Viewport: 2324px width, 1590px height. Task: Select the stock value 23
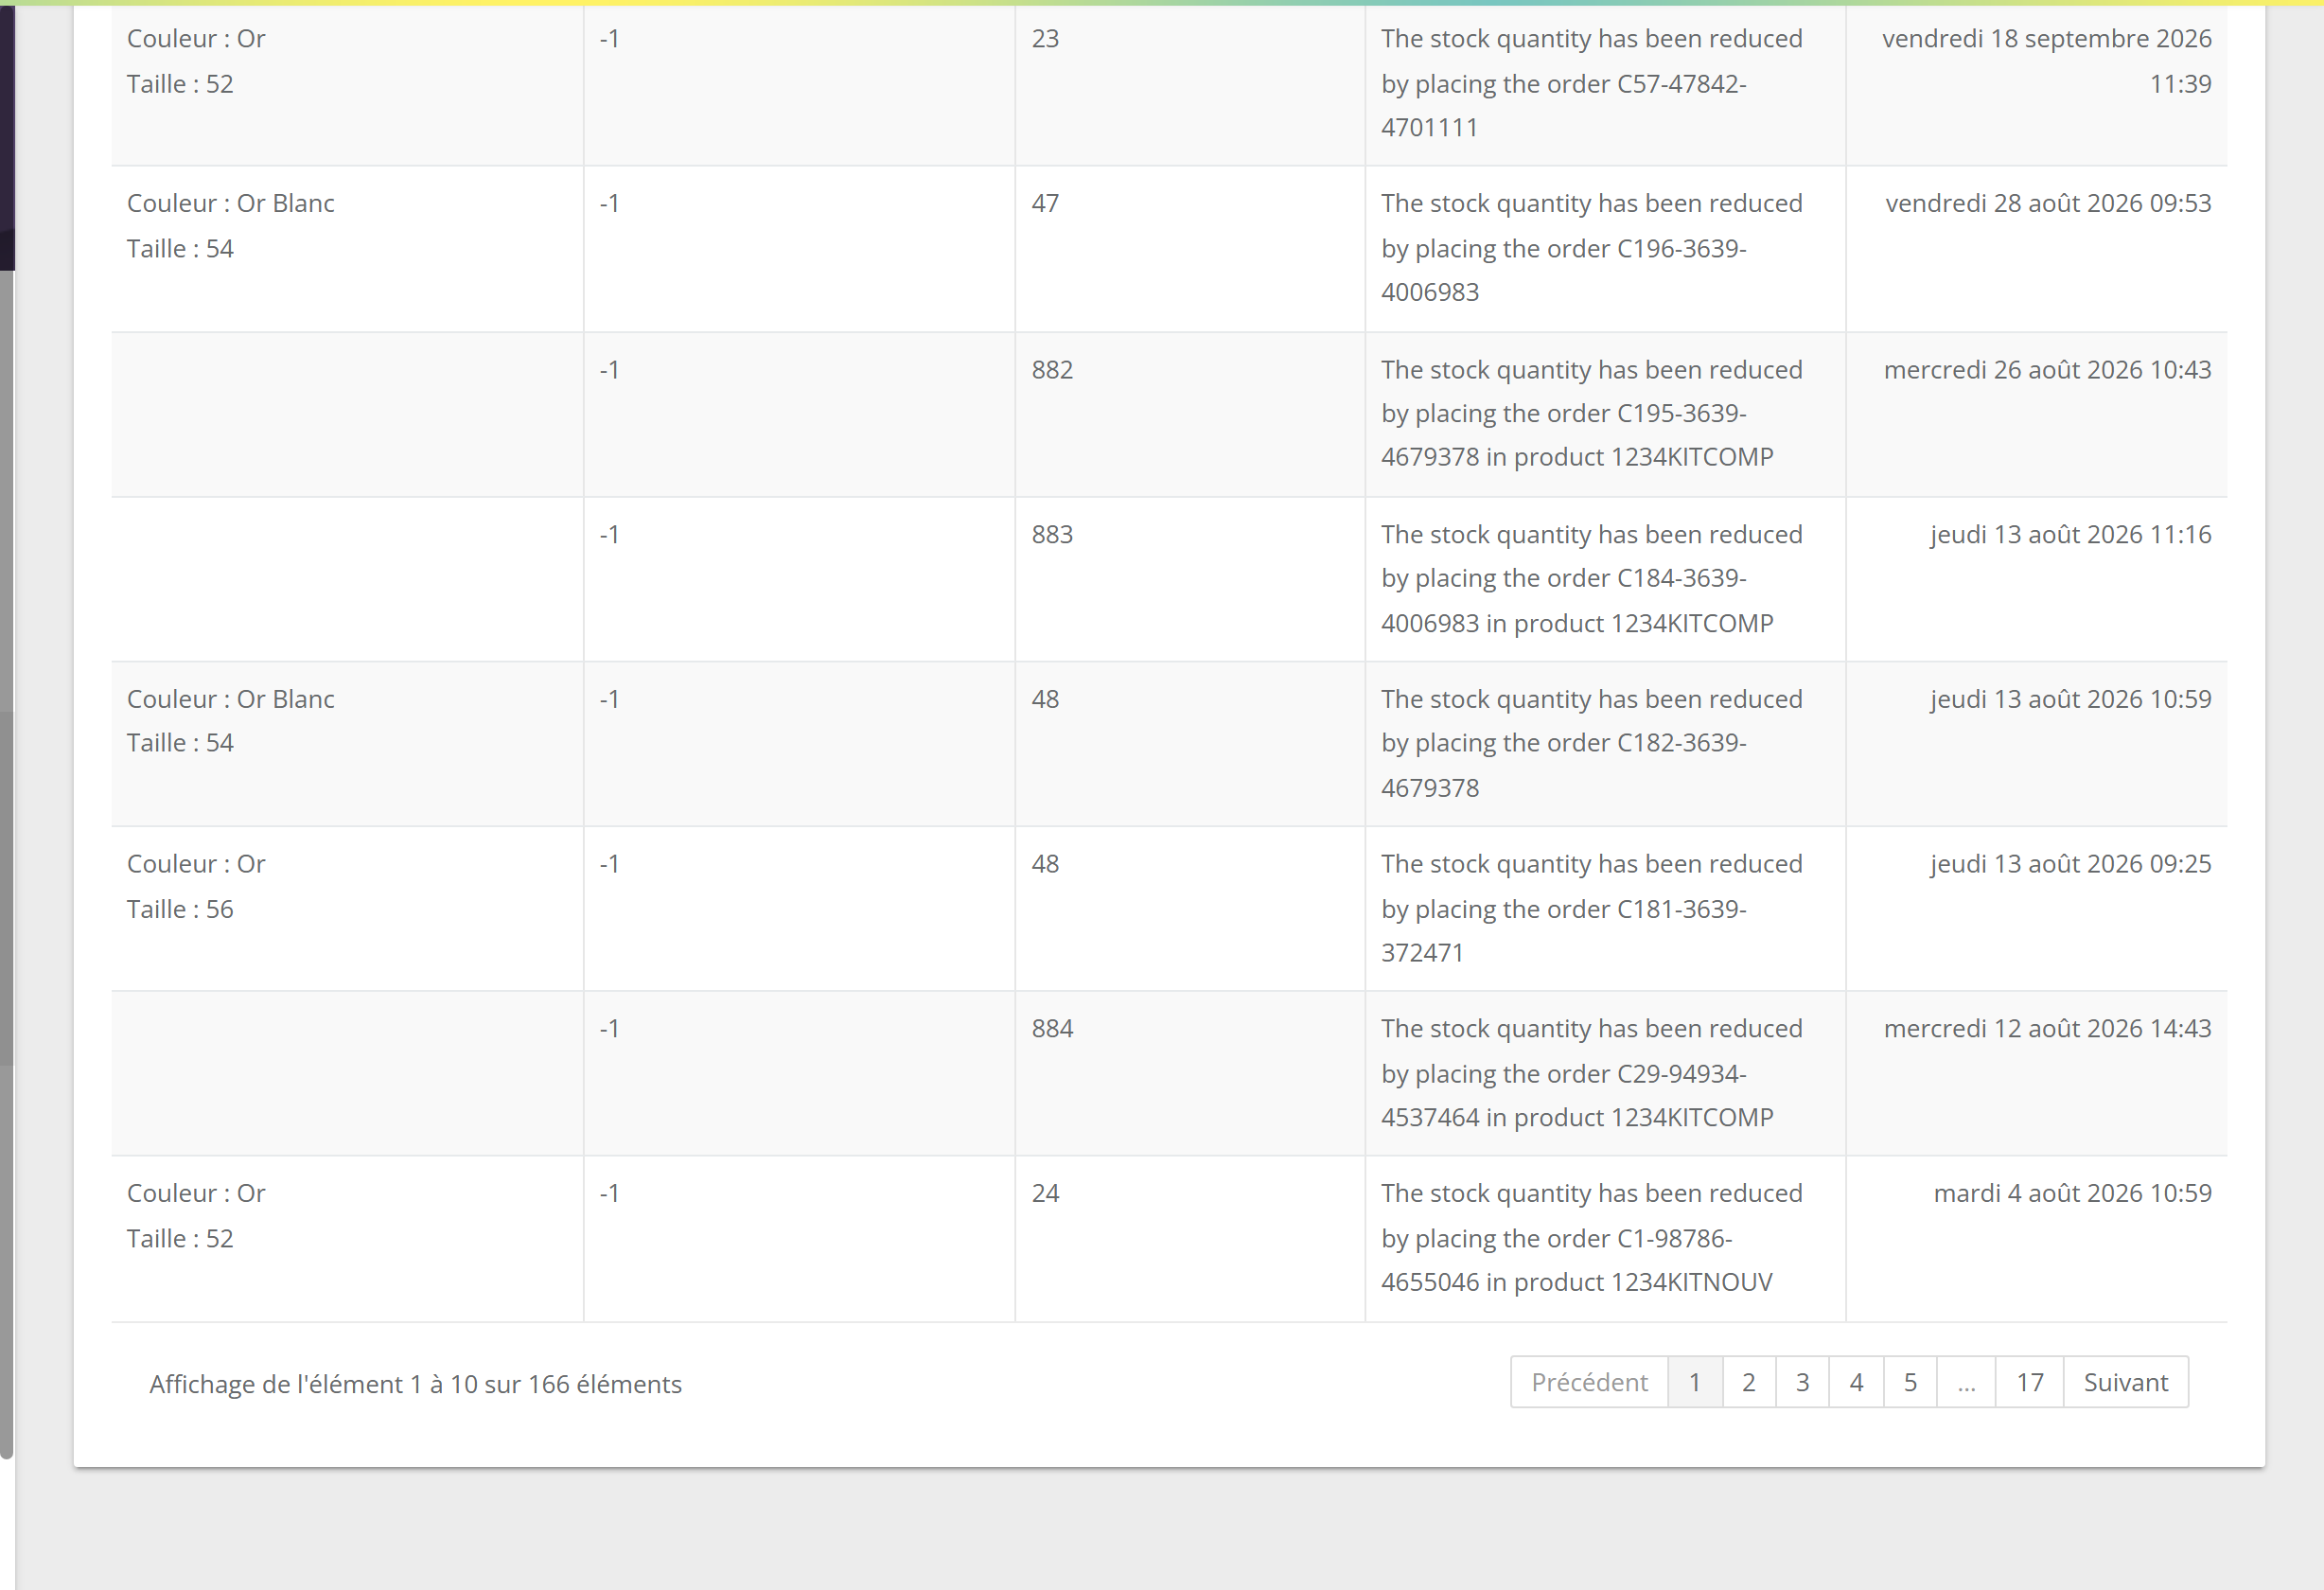pyautogui.click(x=1045, y=39)
